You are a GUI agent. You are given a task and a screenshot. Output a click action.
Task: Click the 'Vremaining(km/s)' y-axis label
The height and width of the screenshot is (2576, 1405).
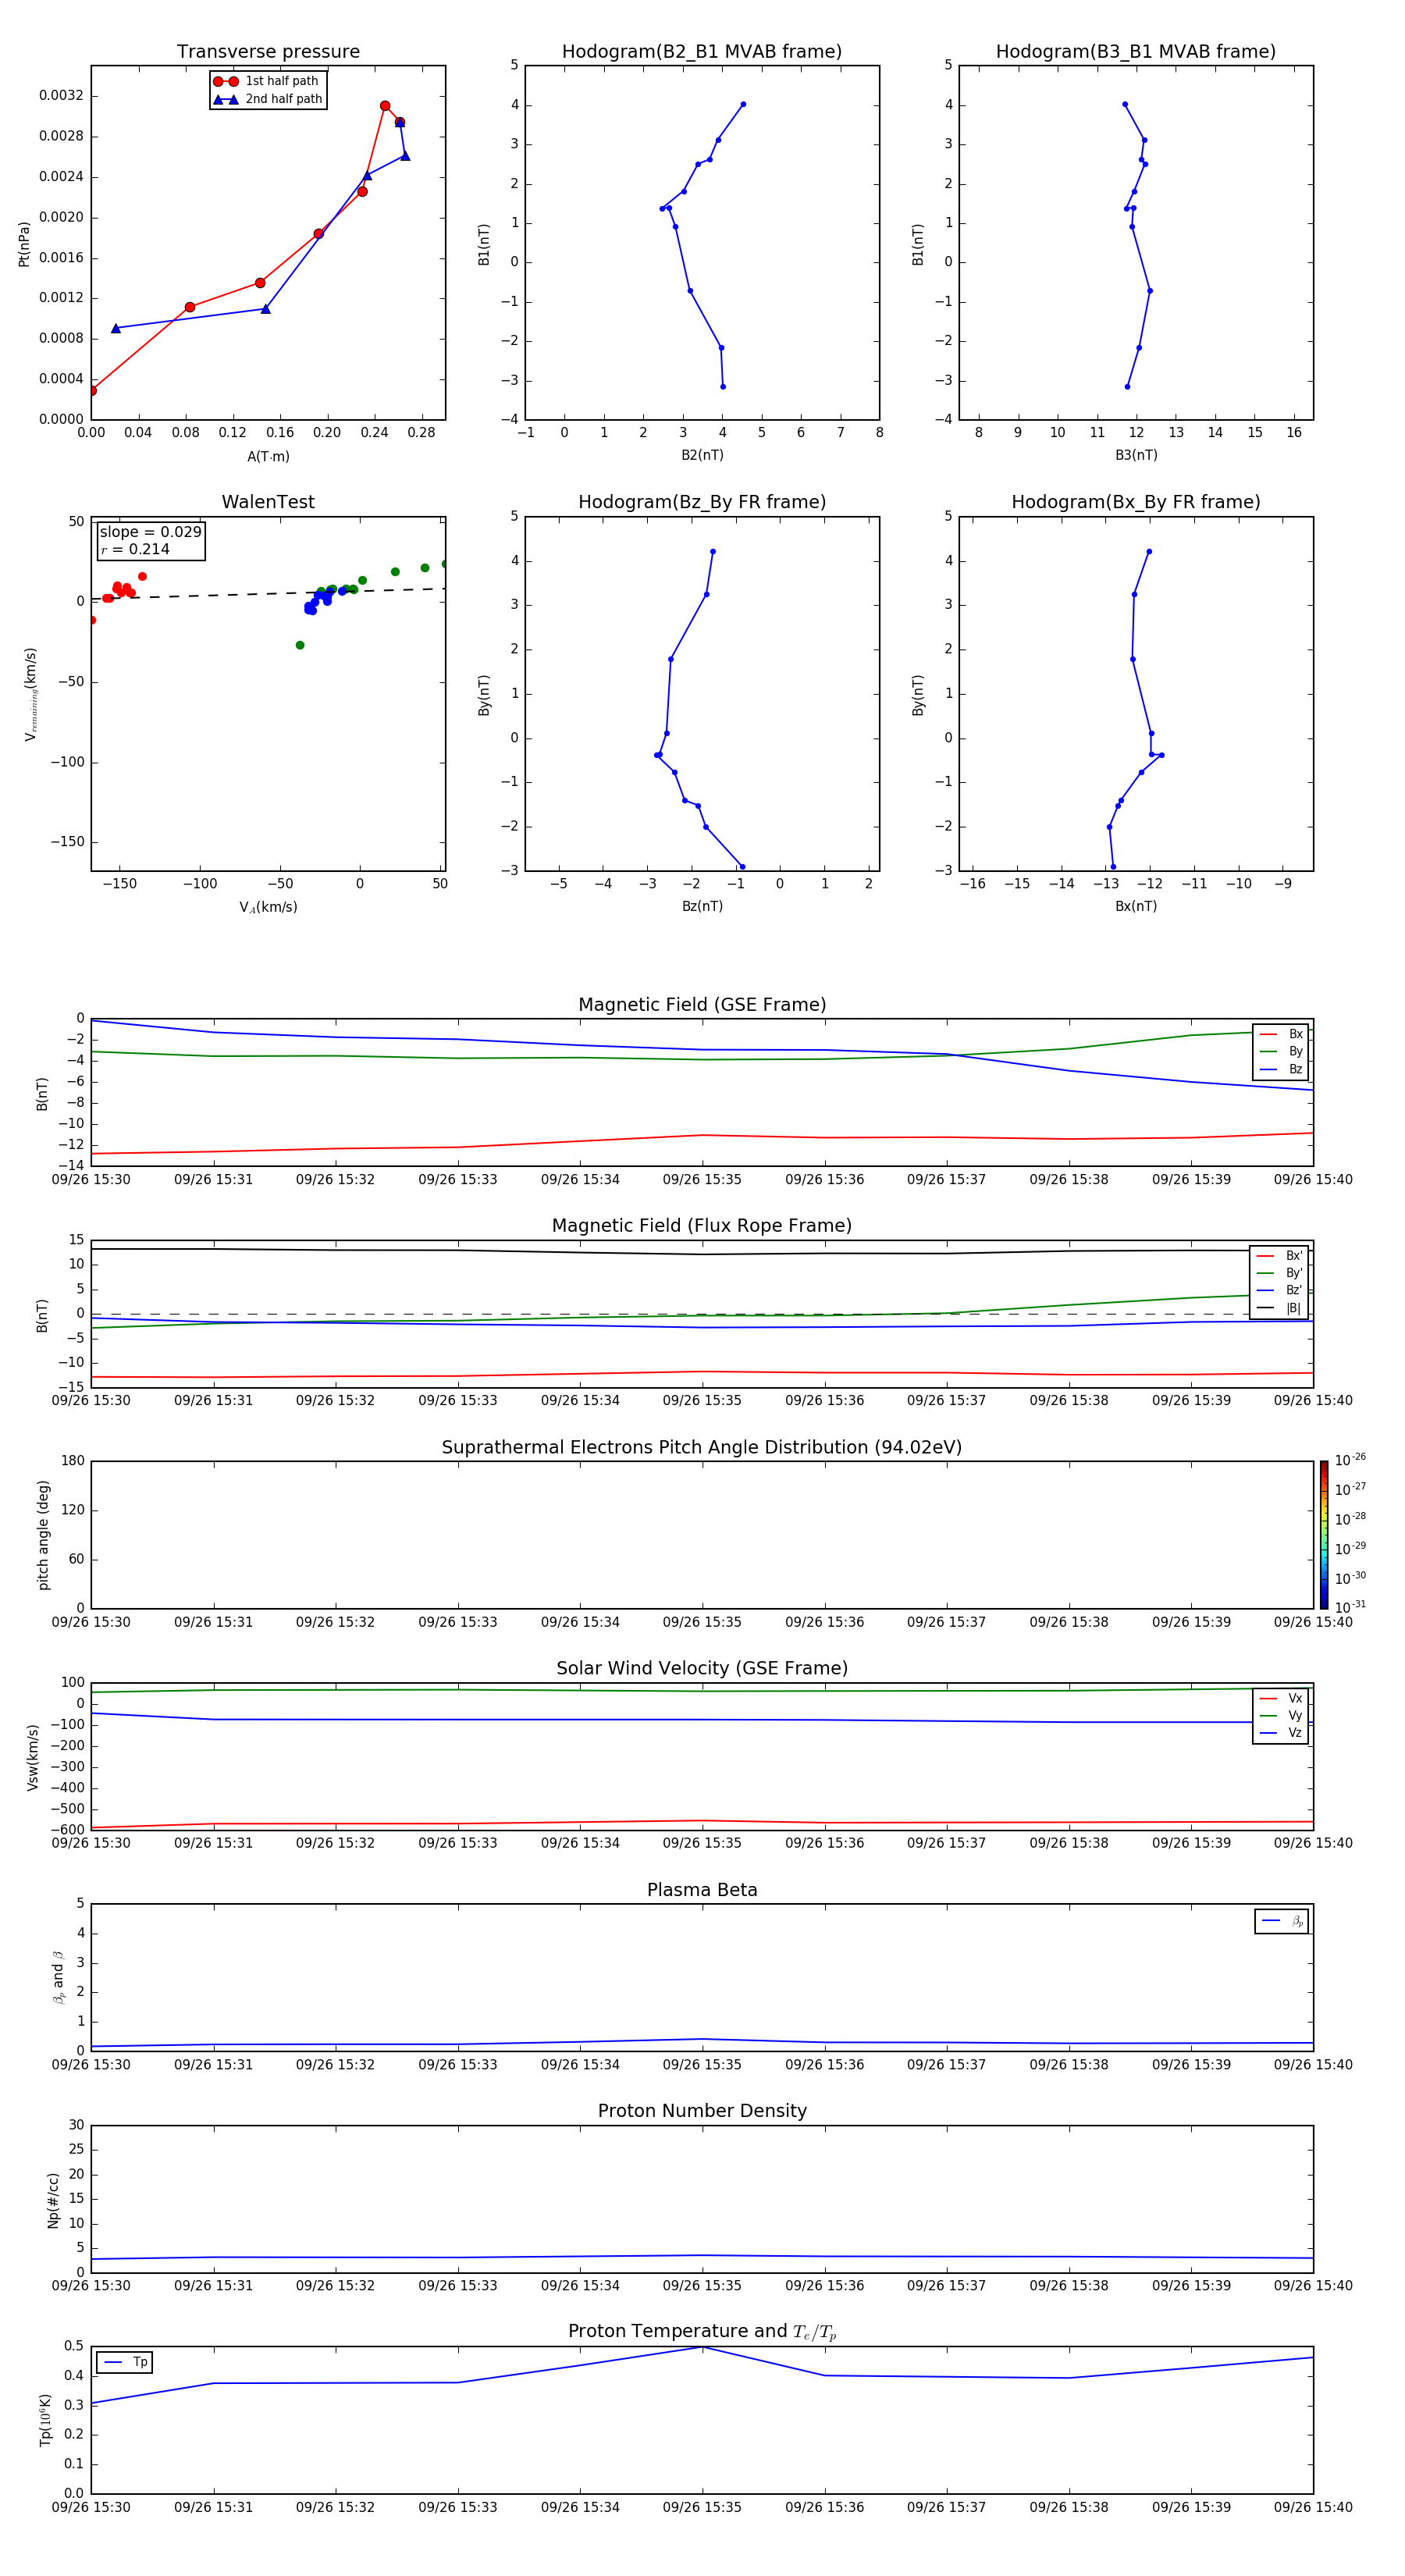(30, 694)
